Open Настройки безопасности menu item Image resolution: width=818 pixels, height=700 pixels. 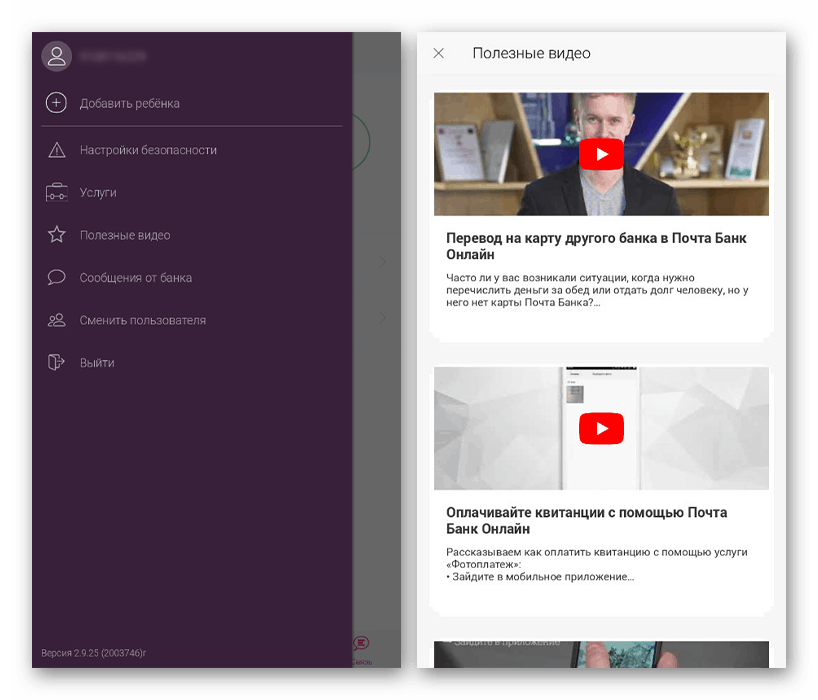pyautogui.click(x=148, y=150)
